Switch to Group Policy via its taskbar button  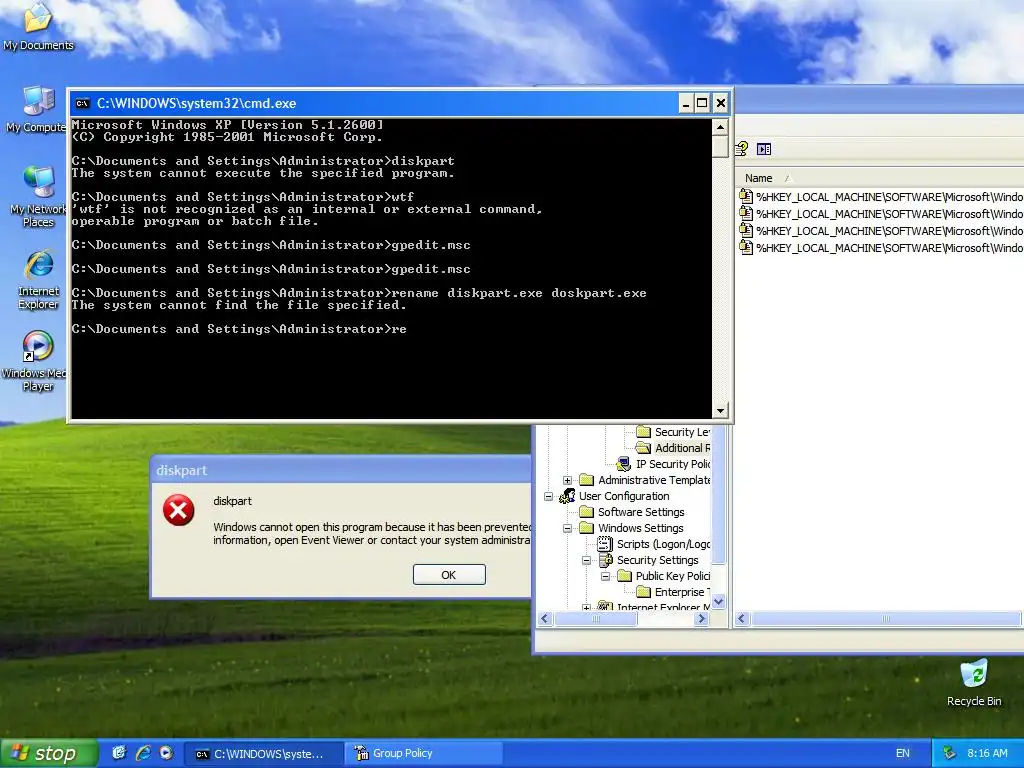[x=423, y=754]
